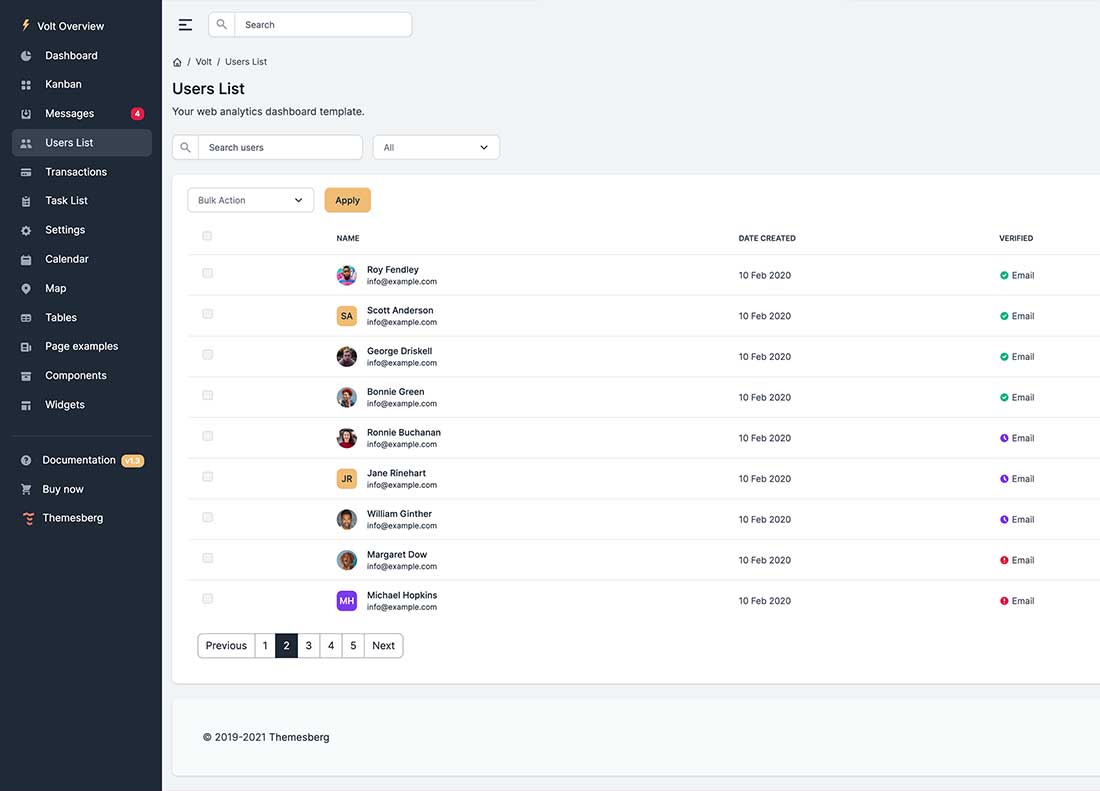Select the Kanban board icon
The width and height of the screenshot is (1100, 791).
[x=25, y=84]
